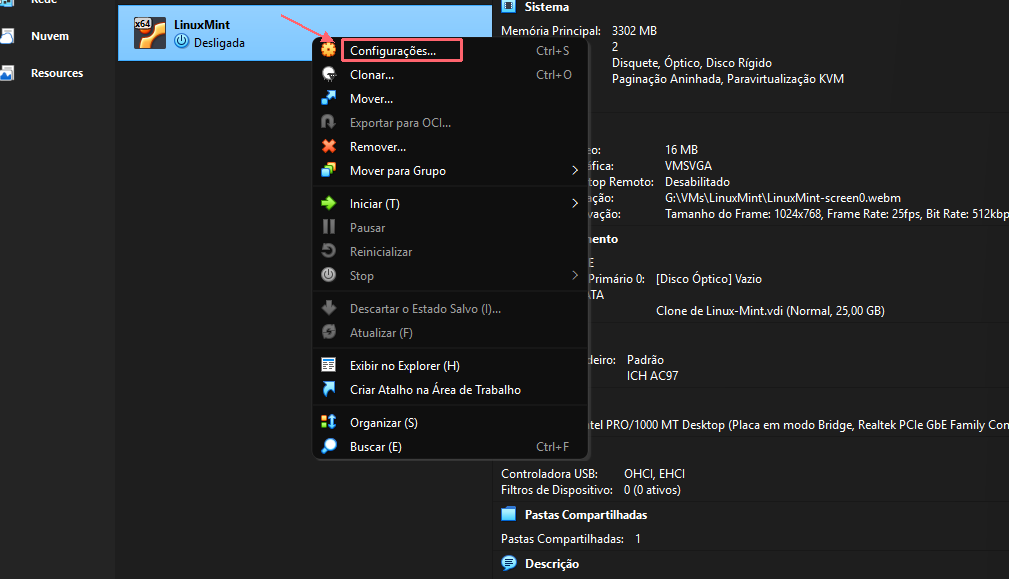
Task: Click the Nuvem sidebar icon
Action: tap(6, 36)
